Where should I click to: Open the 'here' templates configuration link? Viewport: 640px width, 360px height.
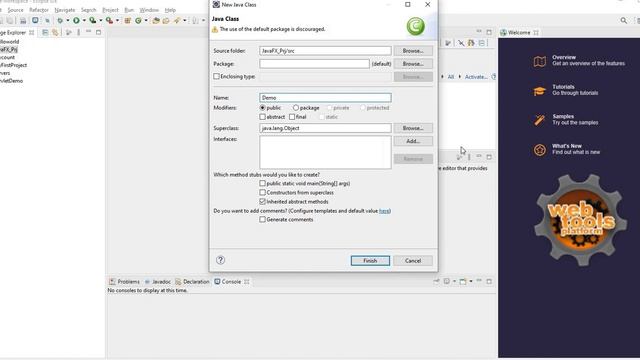(x=384, y=211)
